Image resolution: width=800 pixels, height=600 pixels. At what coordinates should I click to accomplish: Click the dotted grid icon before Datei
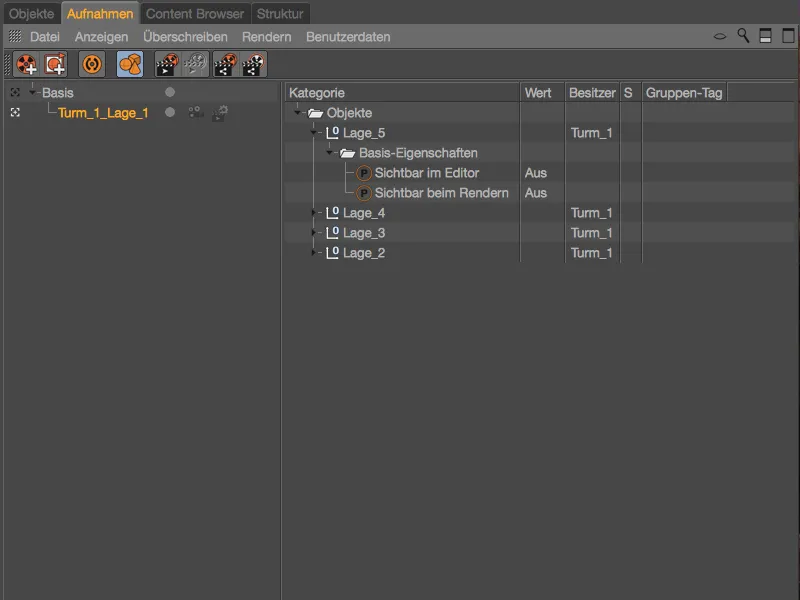click(x=15, y=36)
